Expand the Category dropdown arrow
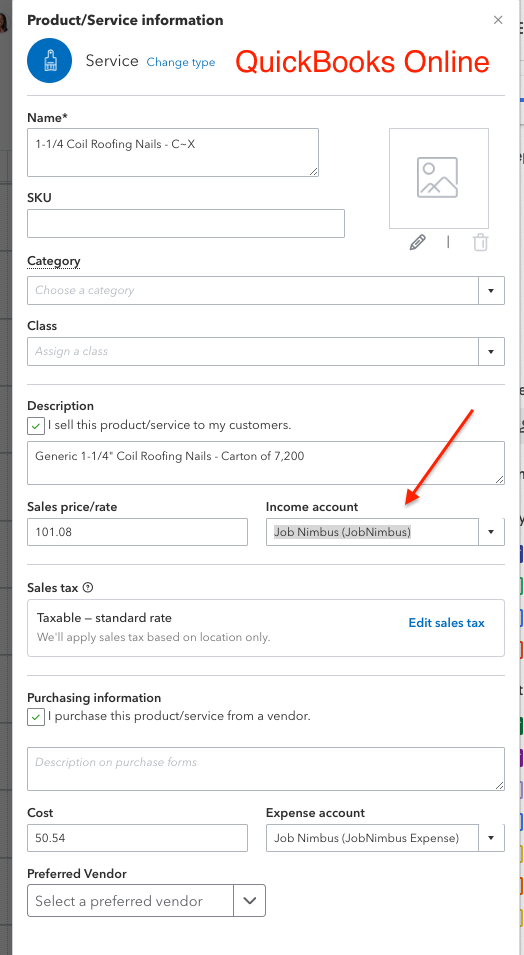Screen dimensions: 524x955 click(x=491, y=291)
